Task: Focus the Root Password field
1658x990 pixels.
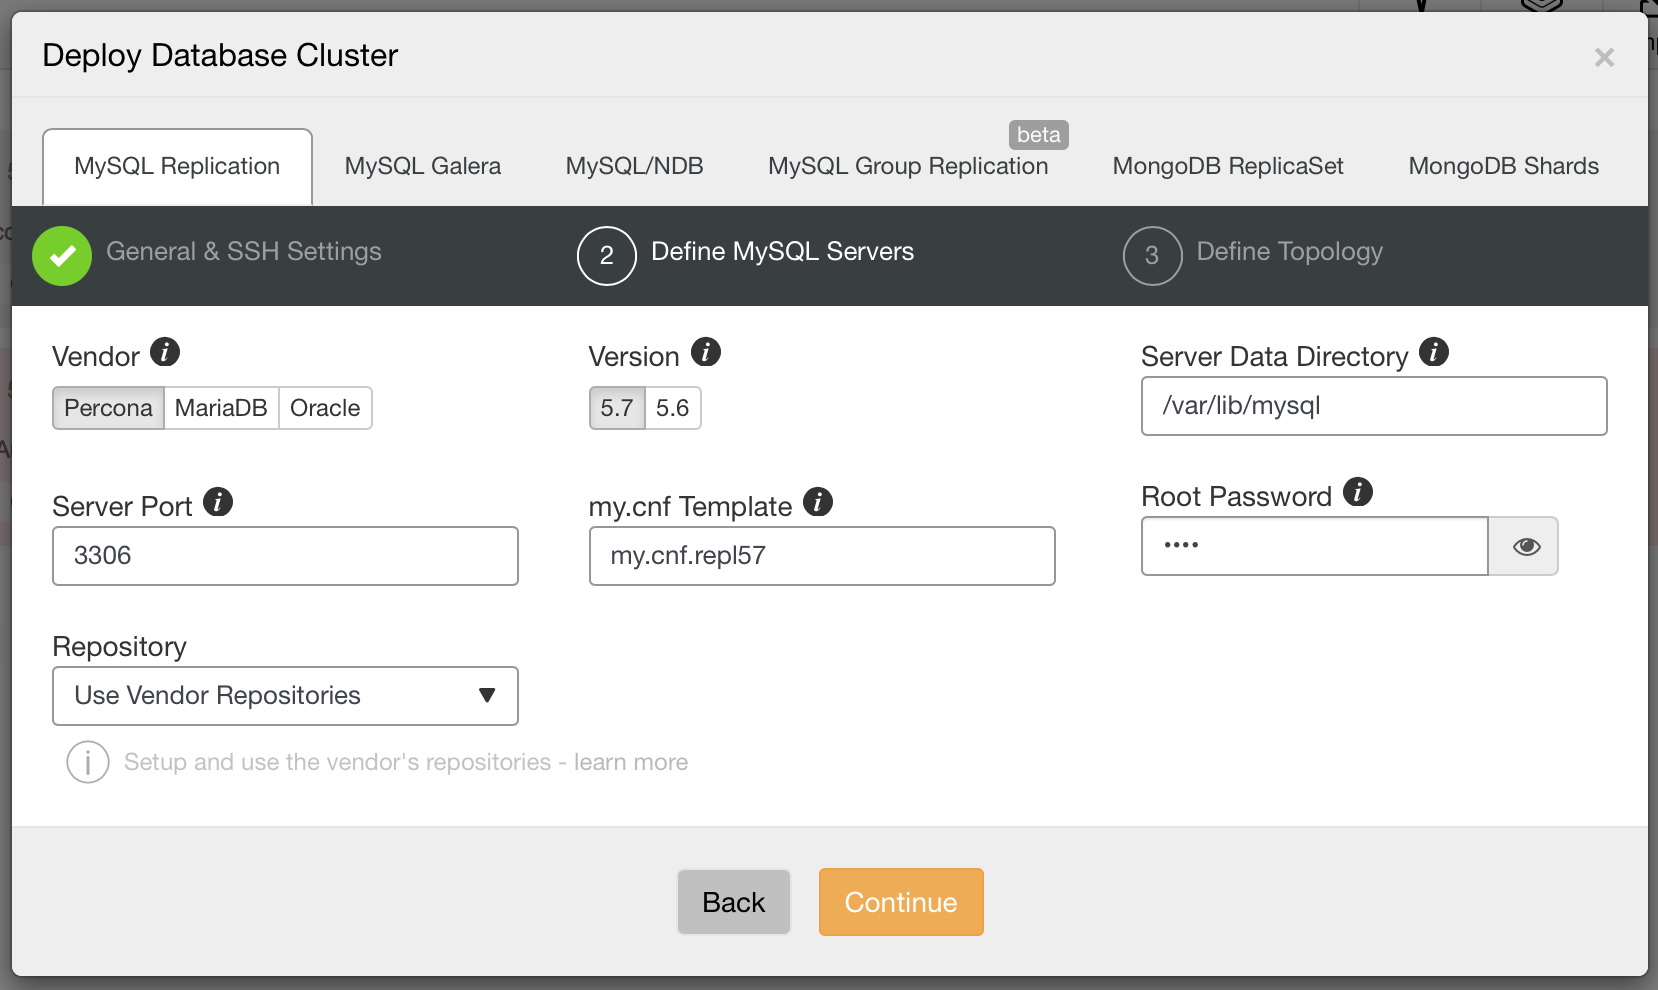Action: click(1315, 546)
